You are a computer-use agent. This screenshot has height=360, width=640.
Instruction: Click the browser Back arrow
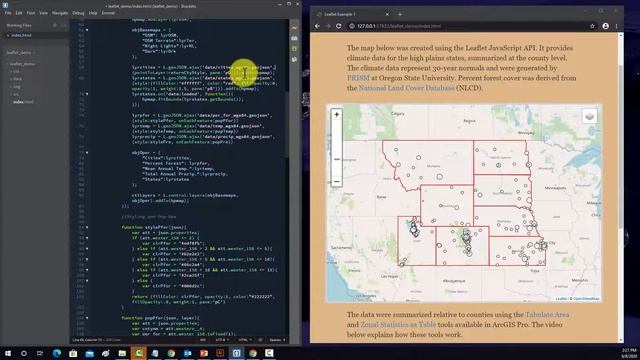318,26
